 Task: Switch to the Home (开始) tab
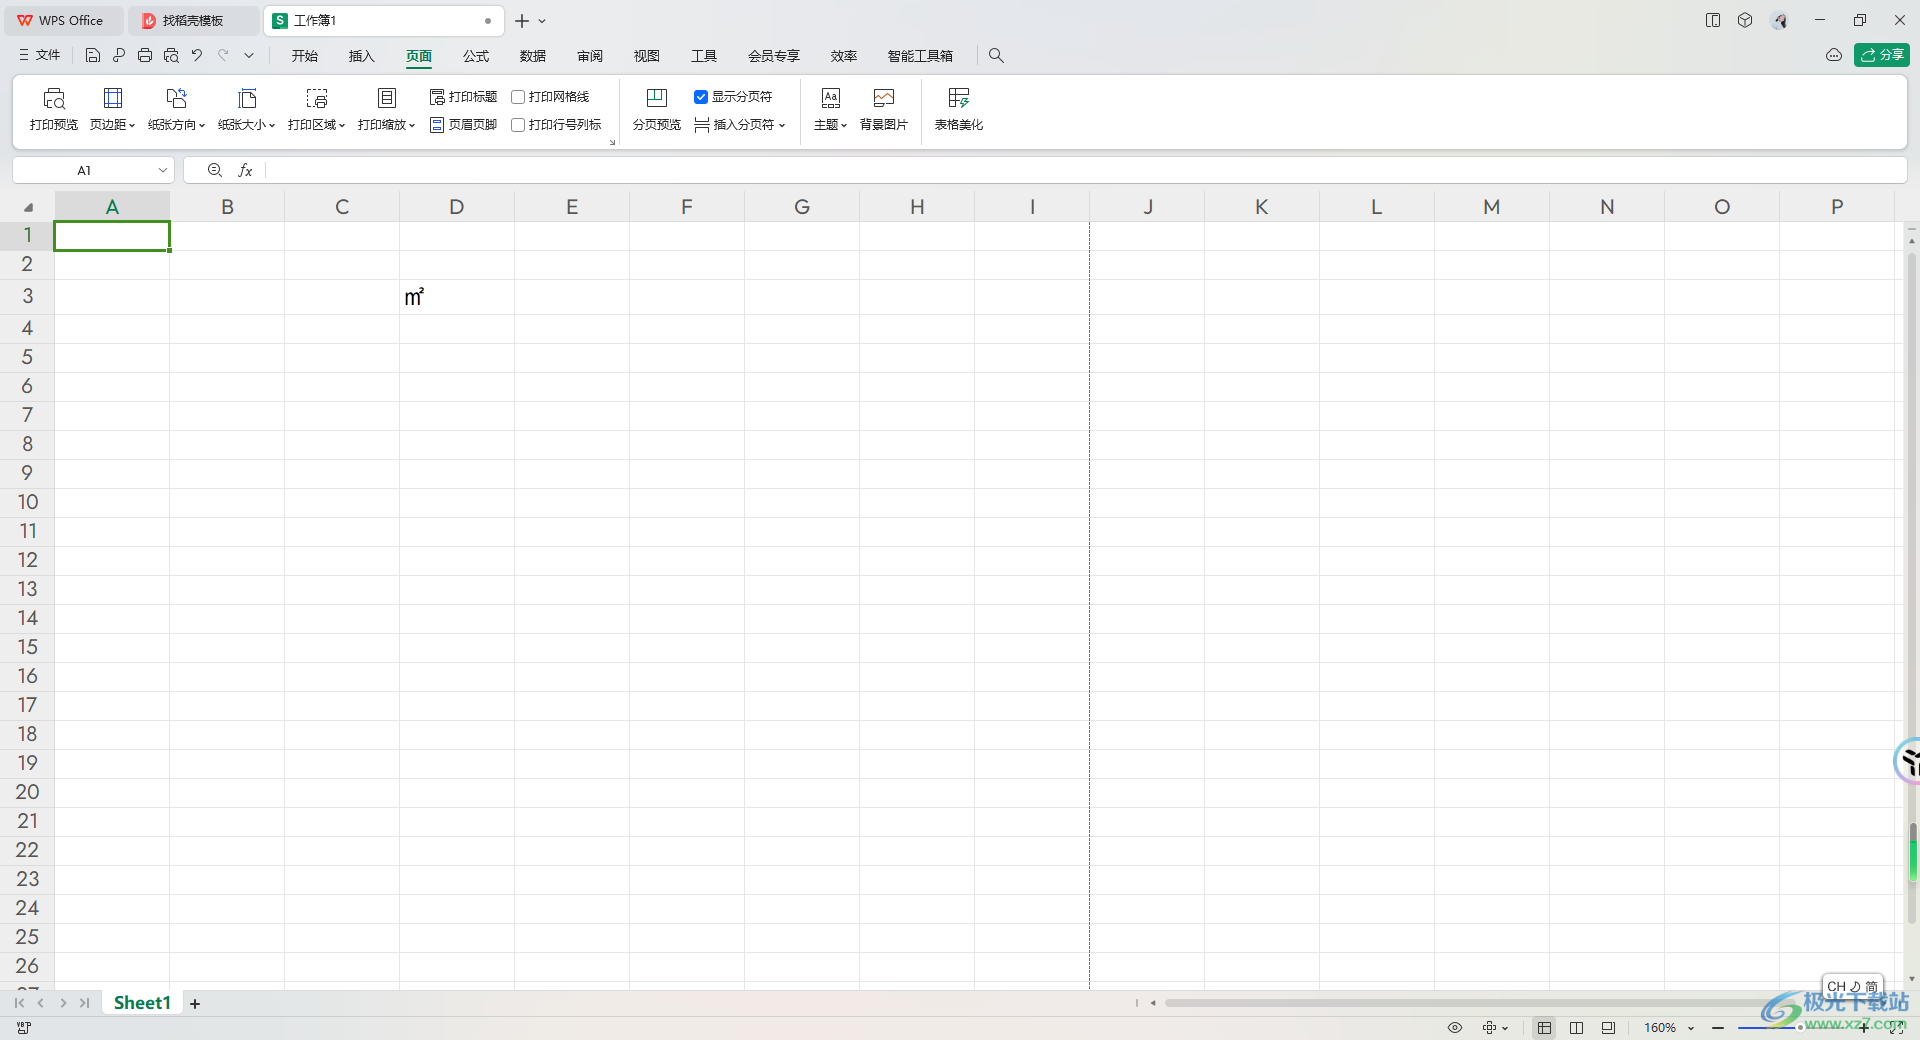click(x=305, y=56)
